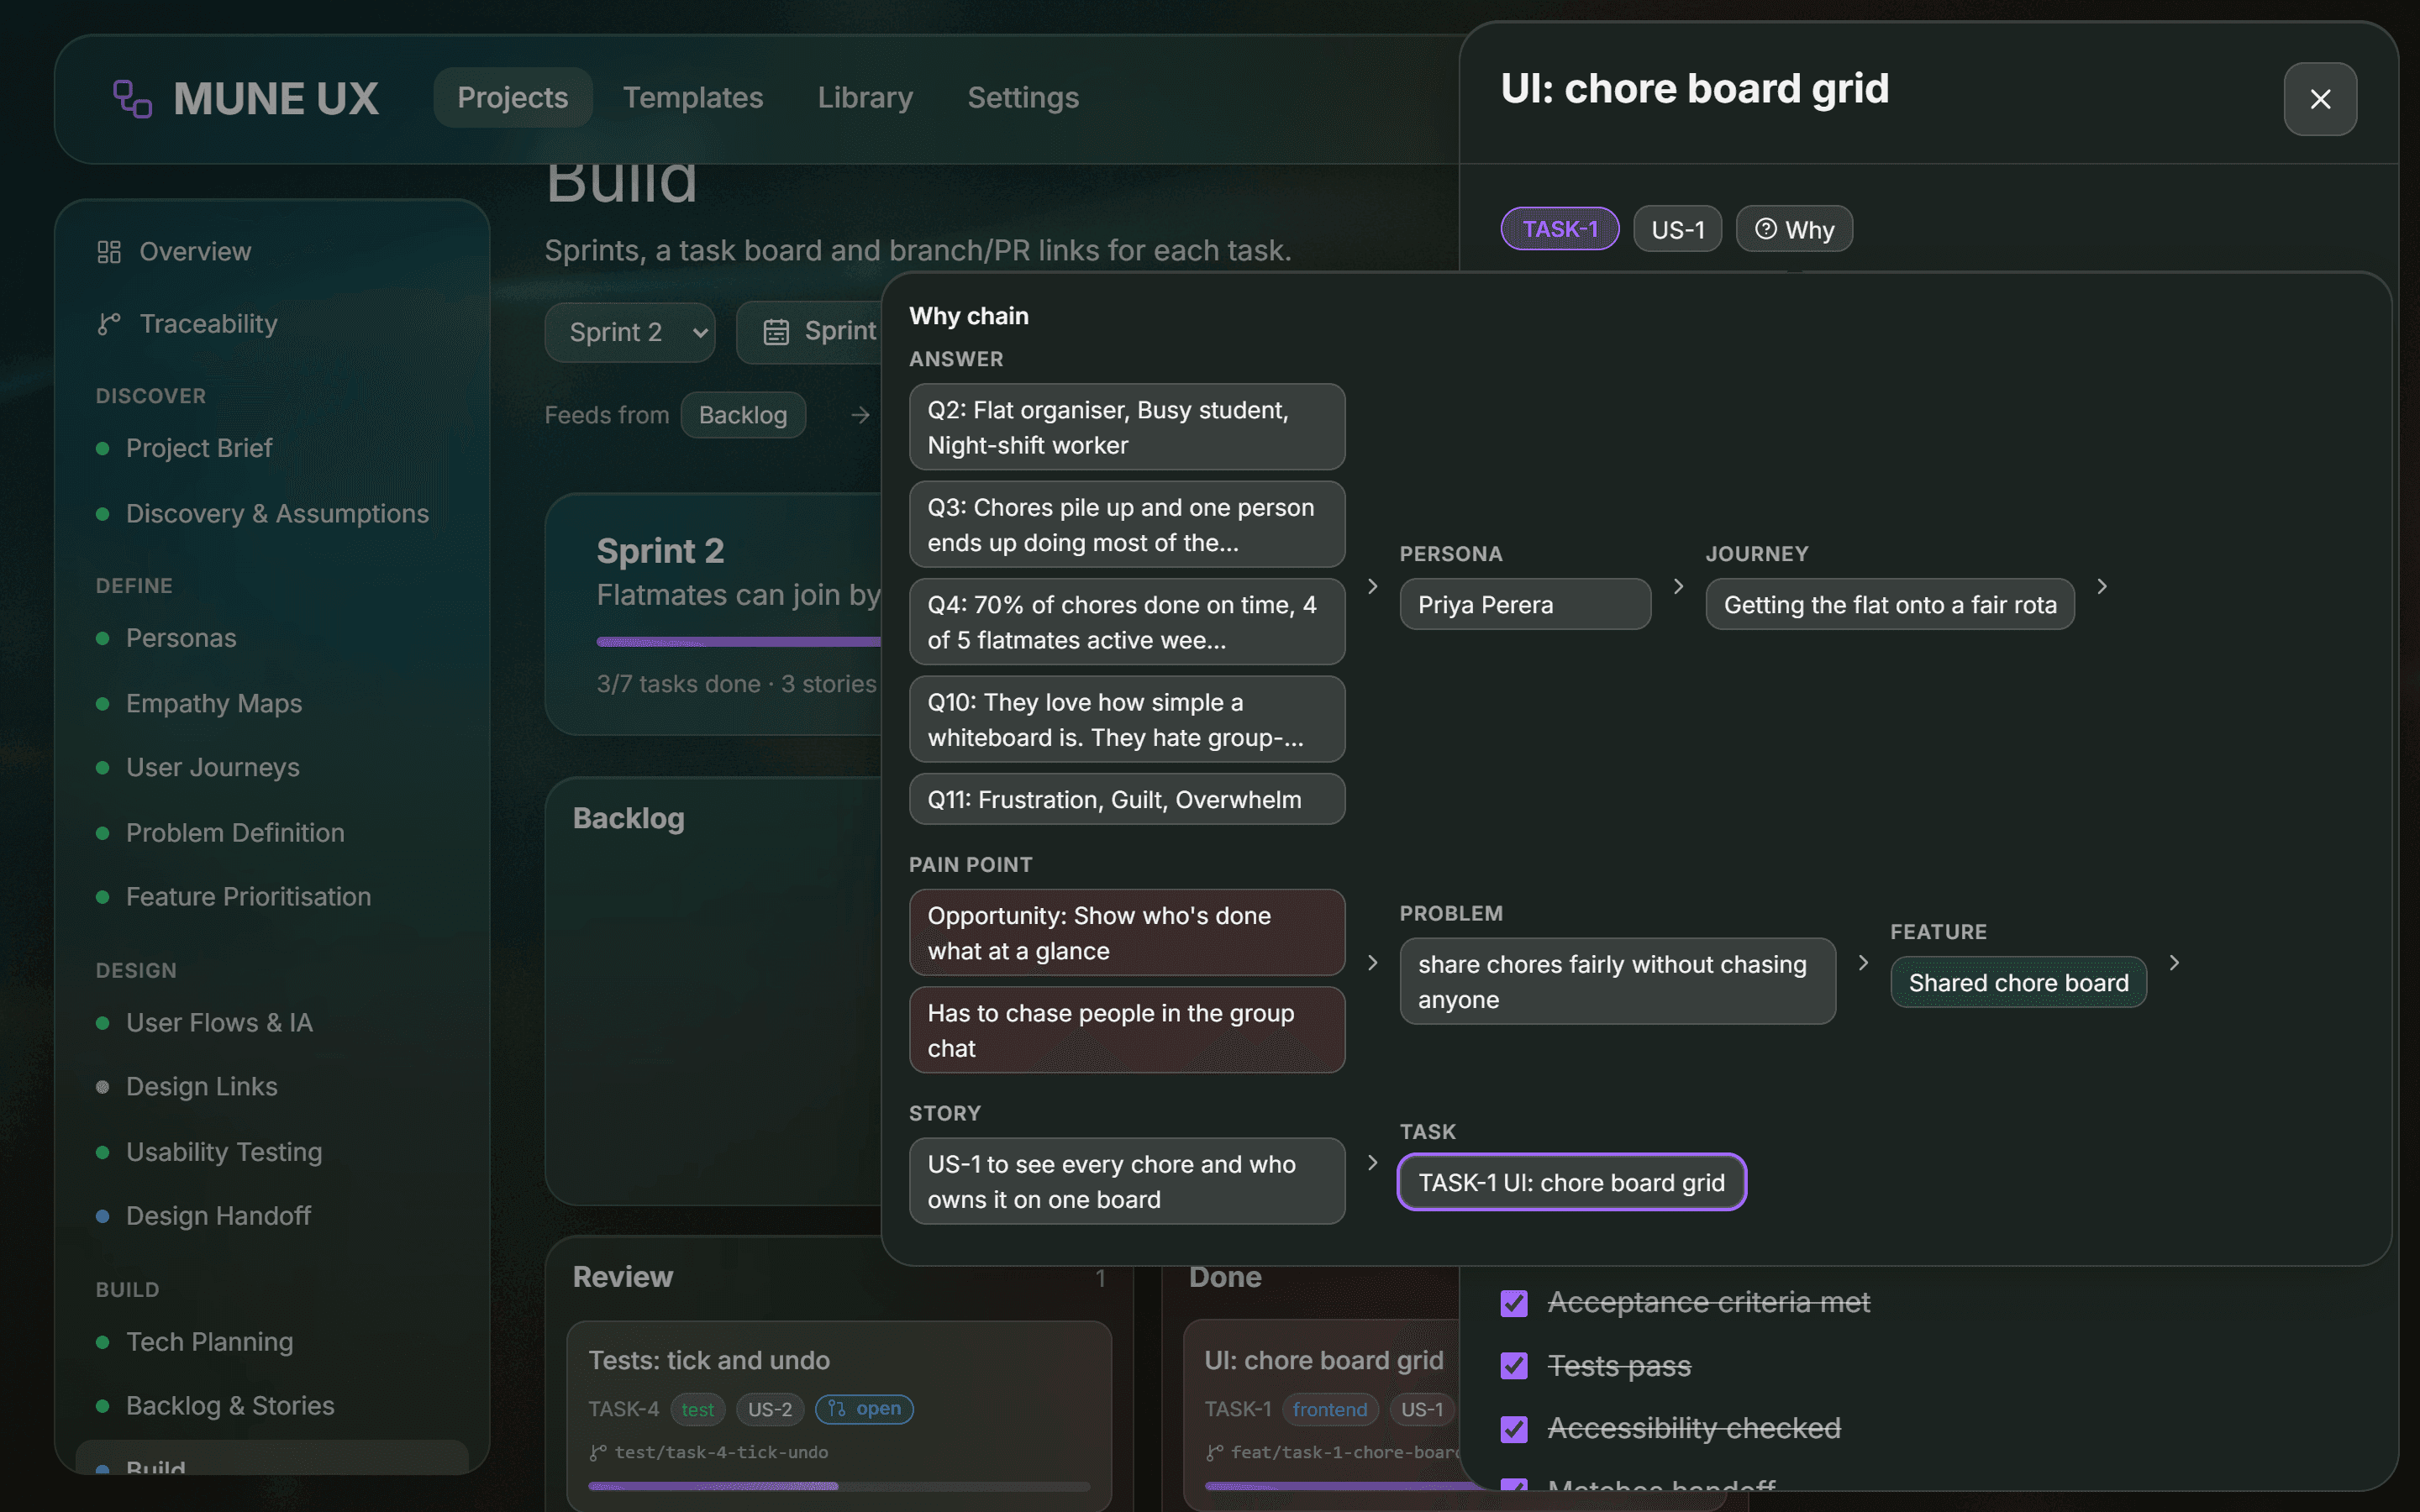Click the arrow icon after Backlog chip
Viewport: 2420px width, 1512px height.
coord(860,415)
